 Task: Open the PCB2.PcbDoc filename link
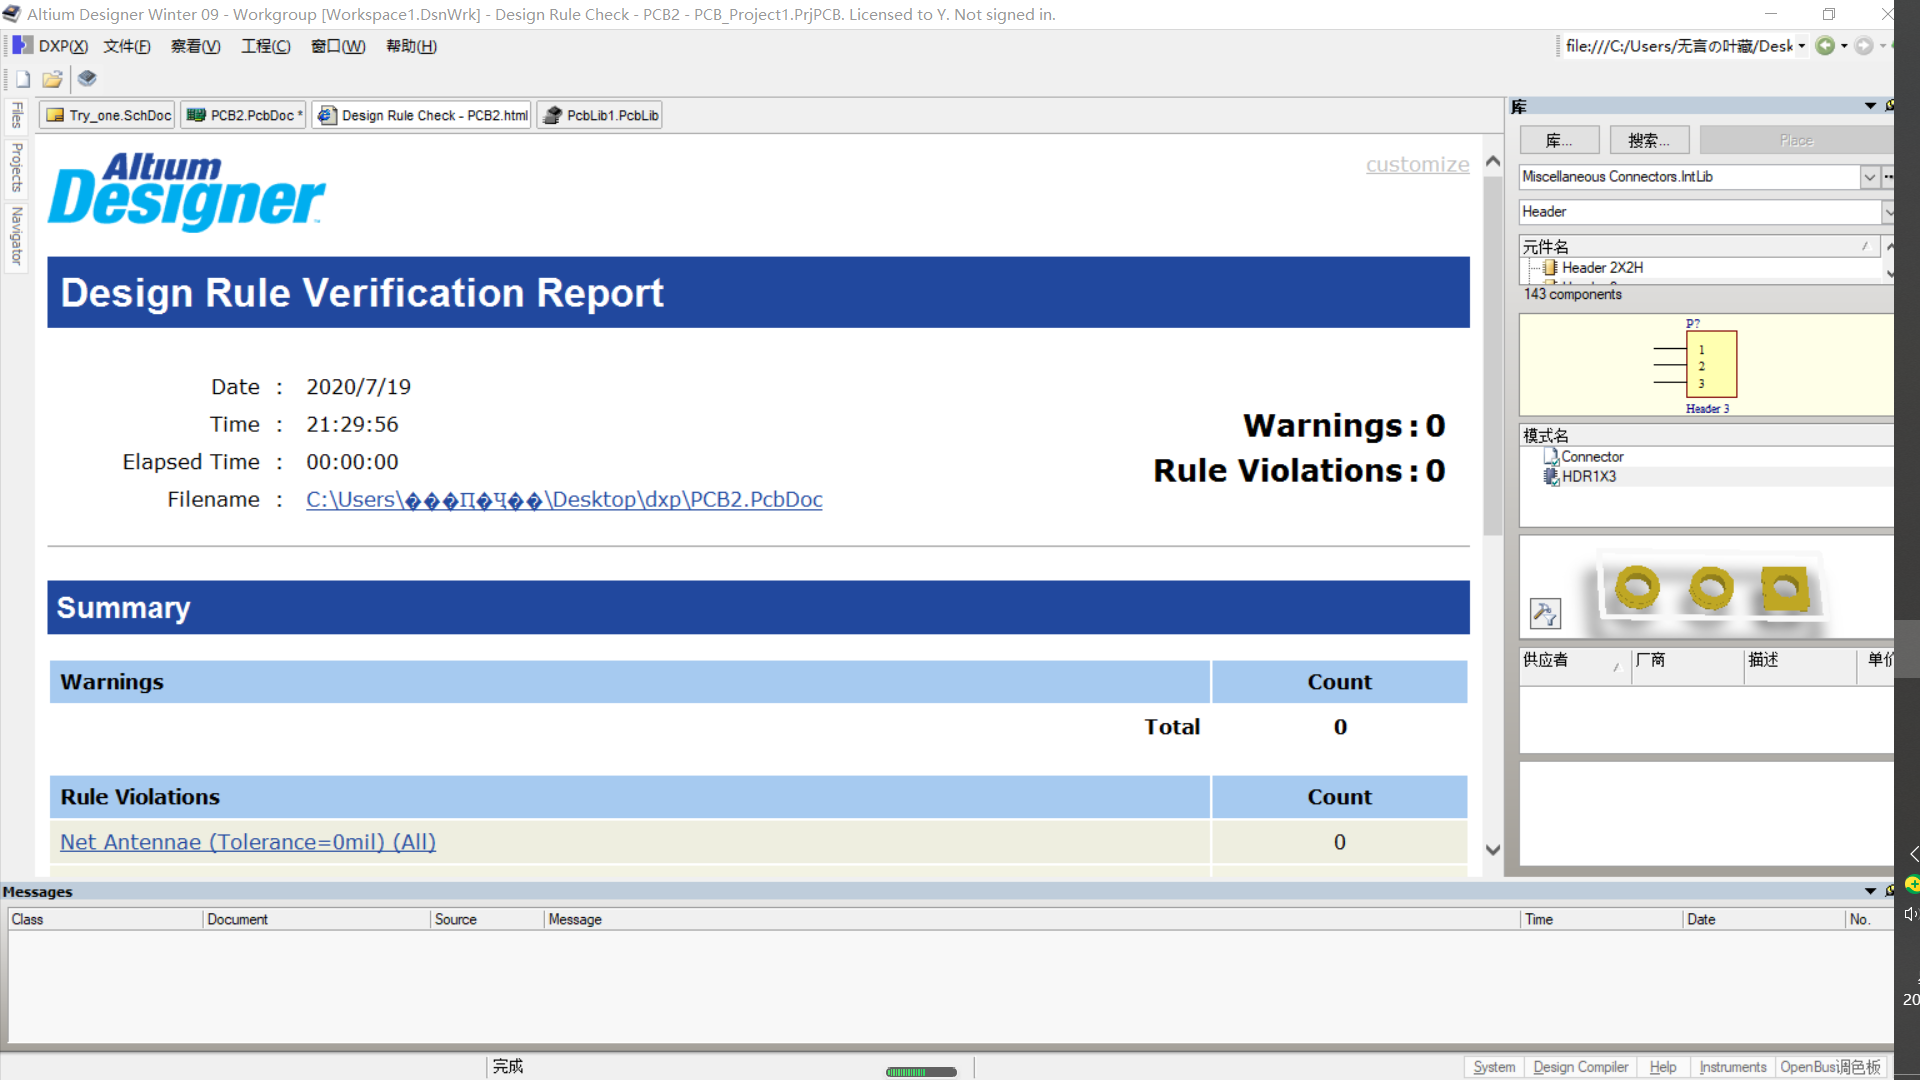[564, 500]
